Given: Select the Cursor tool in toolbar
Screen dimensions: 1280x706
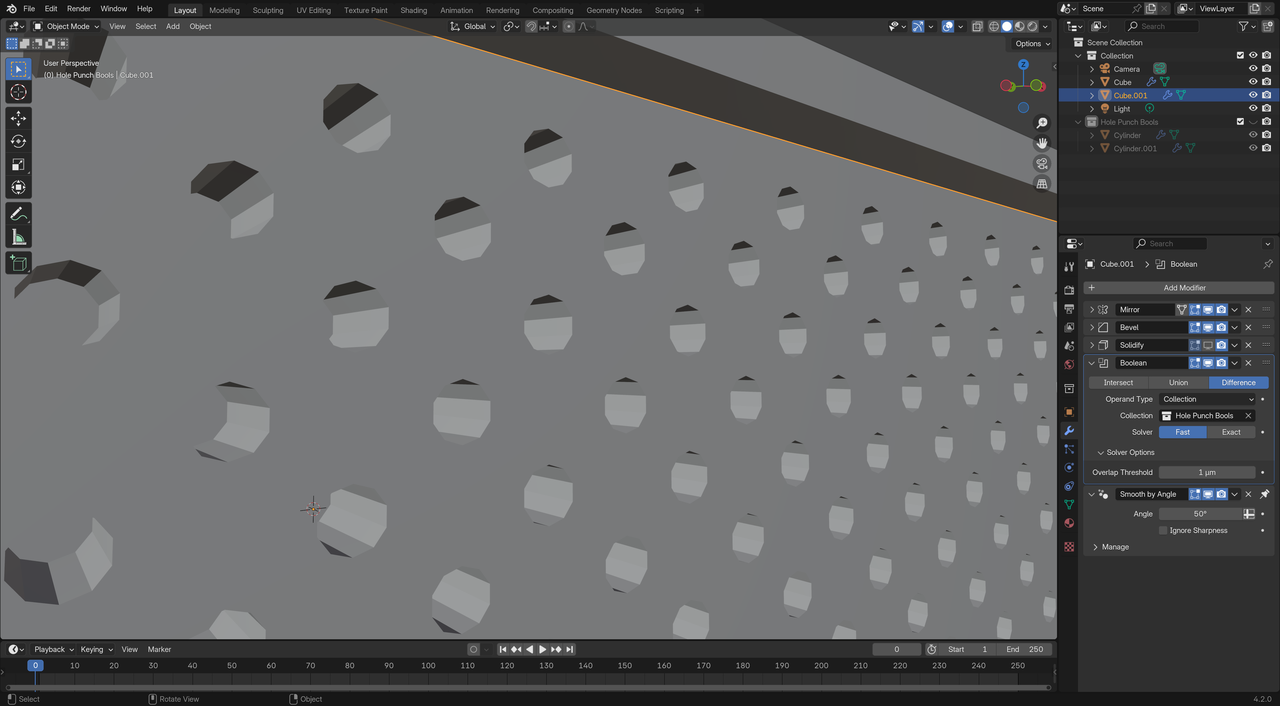Looking at the screenshot, I should tap(18, 92).
